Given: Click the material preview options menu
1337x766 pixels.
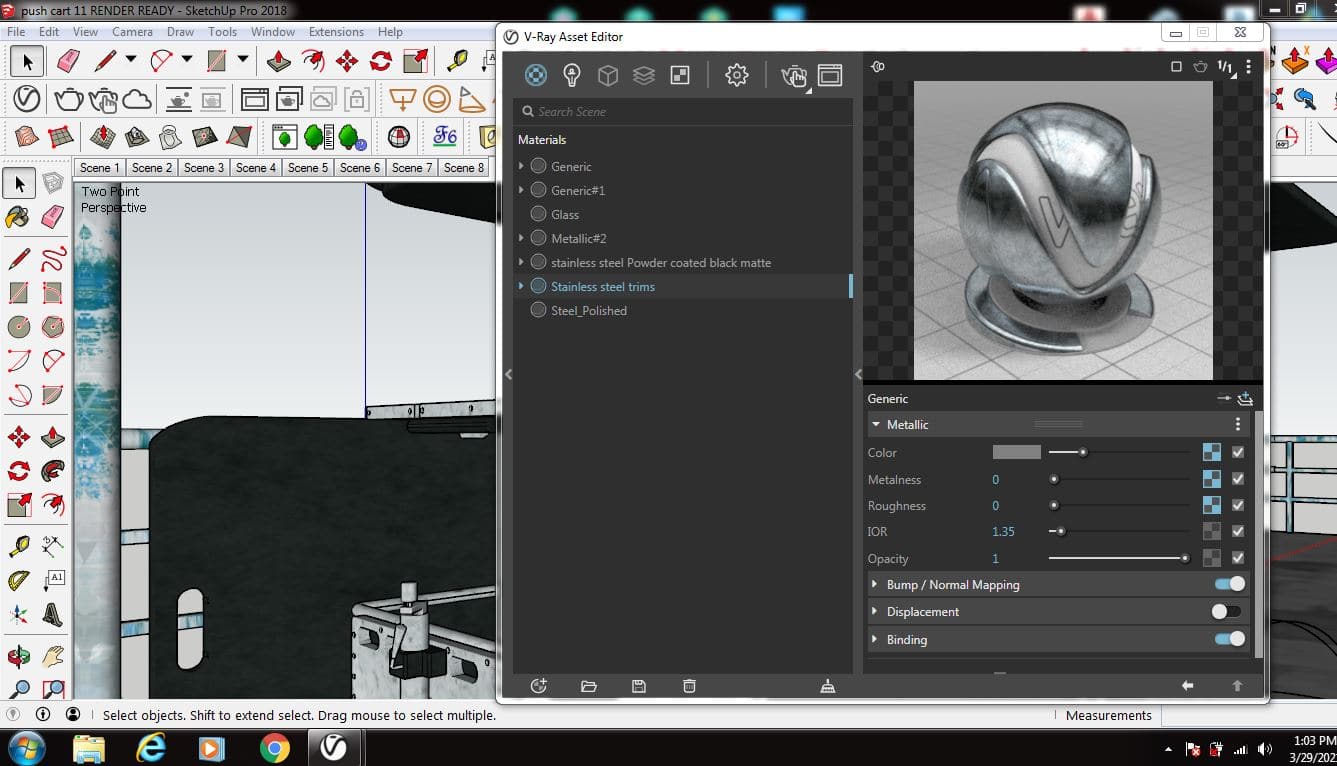Looking at the screenshot, I should click(1248, 67).
